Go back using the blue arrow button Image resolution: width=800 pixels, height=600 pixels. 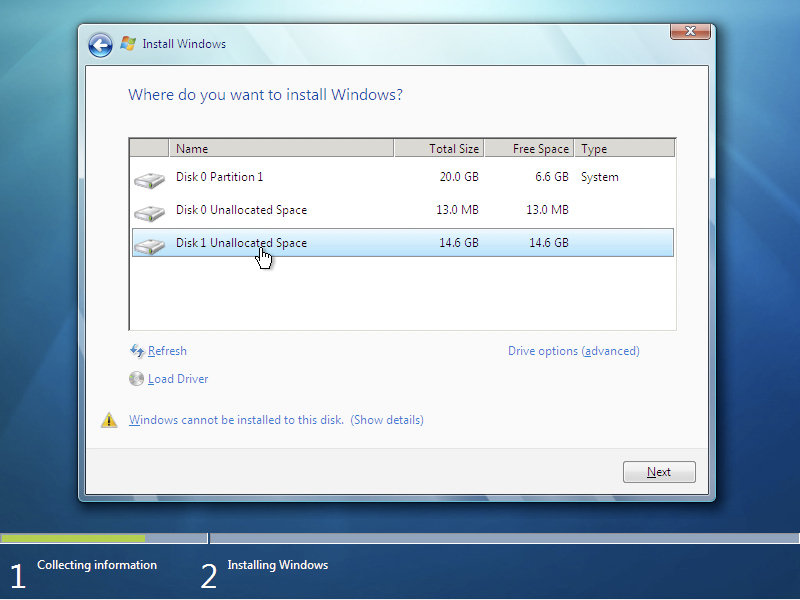[x=100, y=45]
